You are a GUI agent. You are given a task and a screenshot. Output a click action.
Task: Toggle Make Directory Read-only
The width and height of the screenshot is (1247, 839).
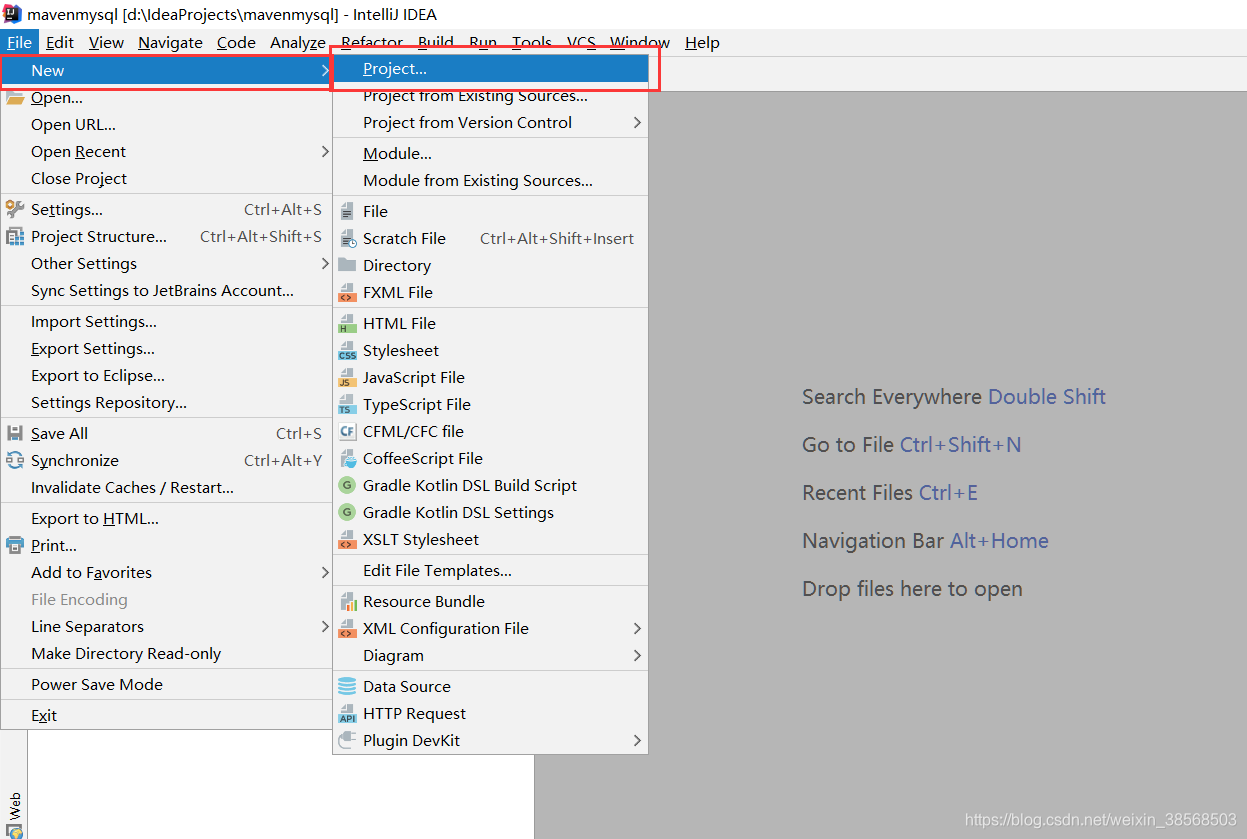[166, 653]
